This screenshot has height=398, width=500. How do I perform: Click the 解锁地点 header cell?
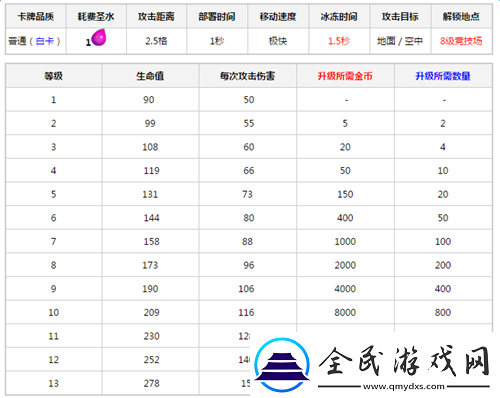point(461,16)
